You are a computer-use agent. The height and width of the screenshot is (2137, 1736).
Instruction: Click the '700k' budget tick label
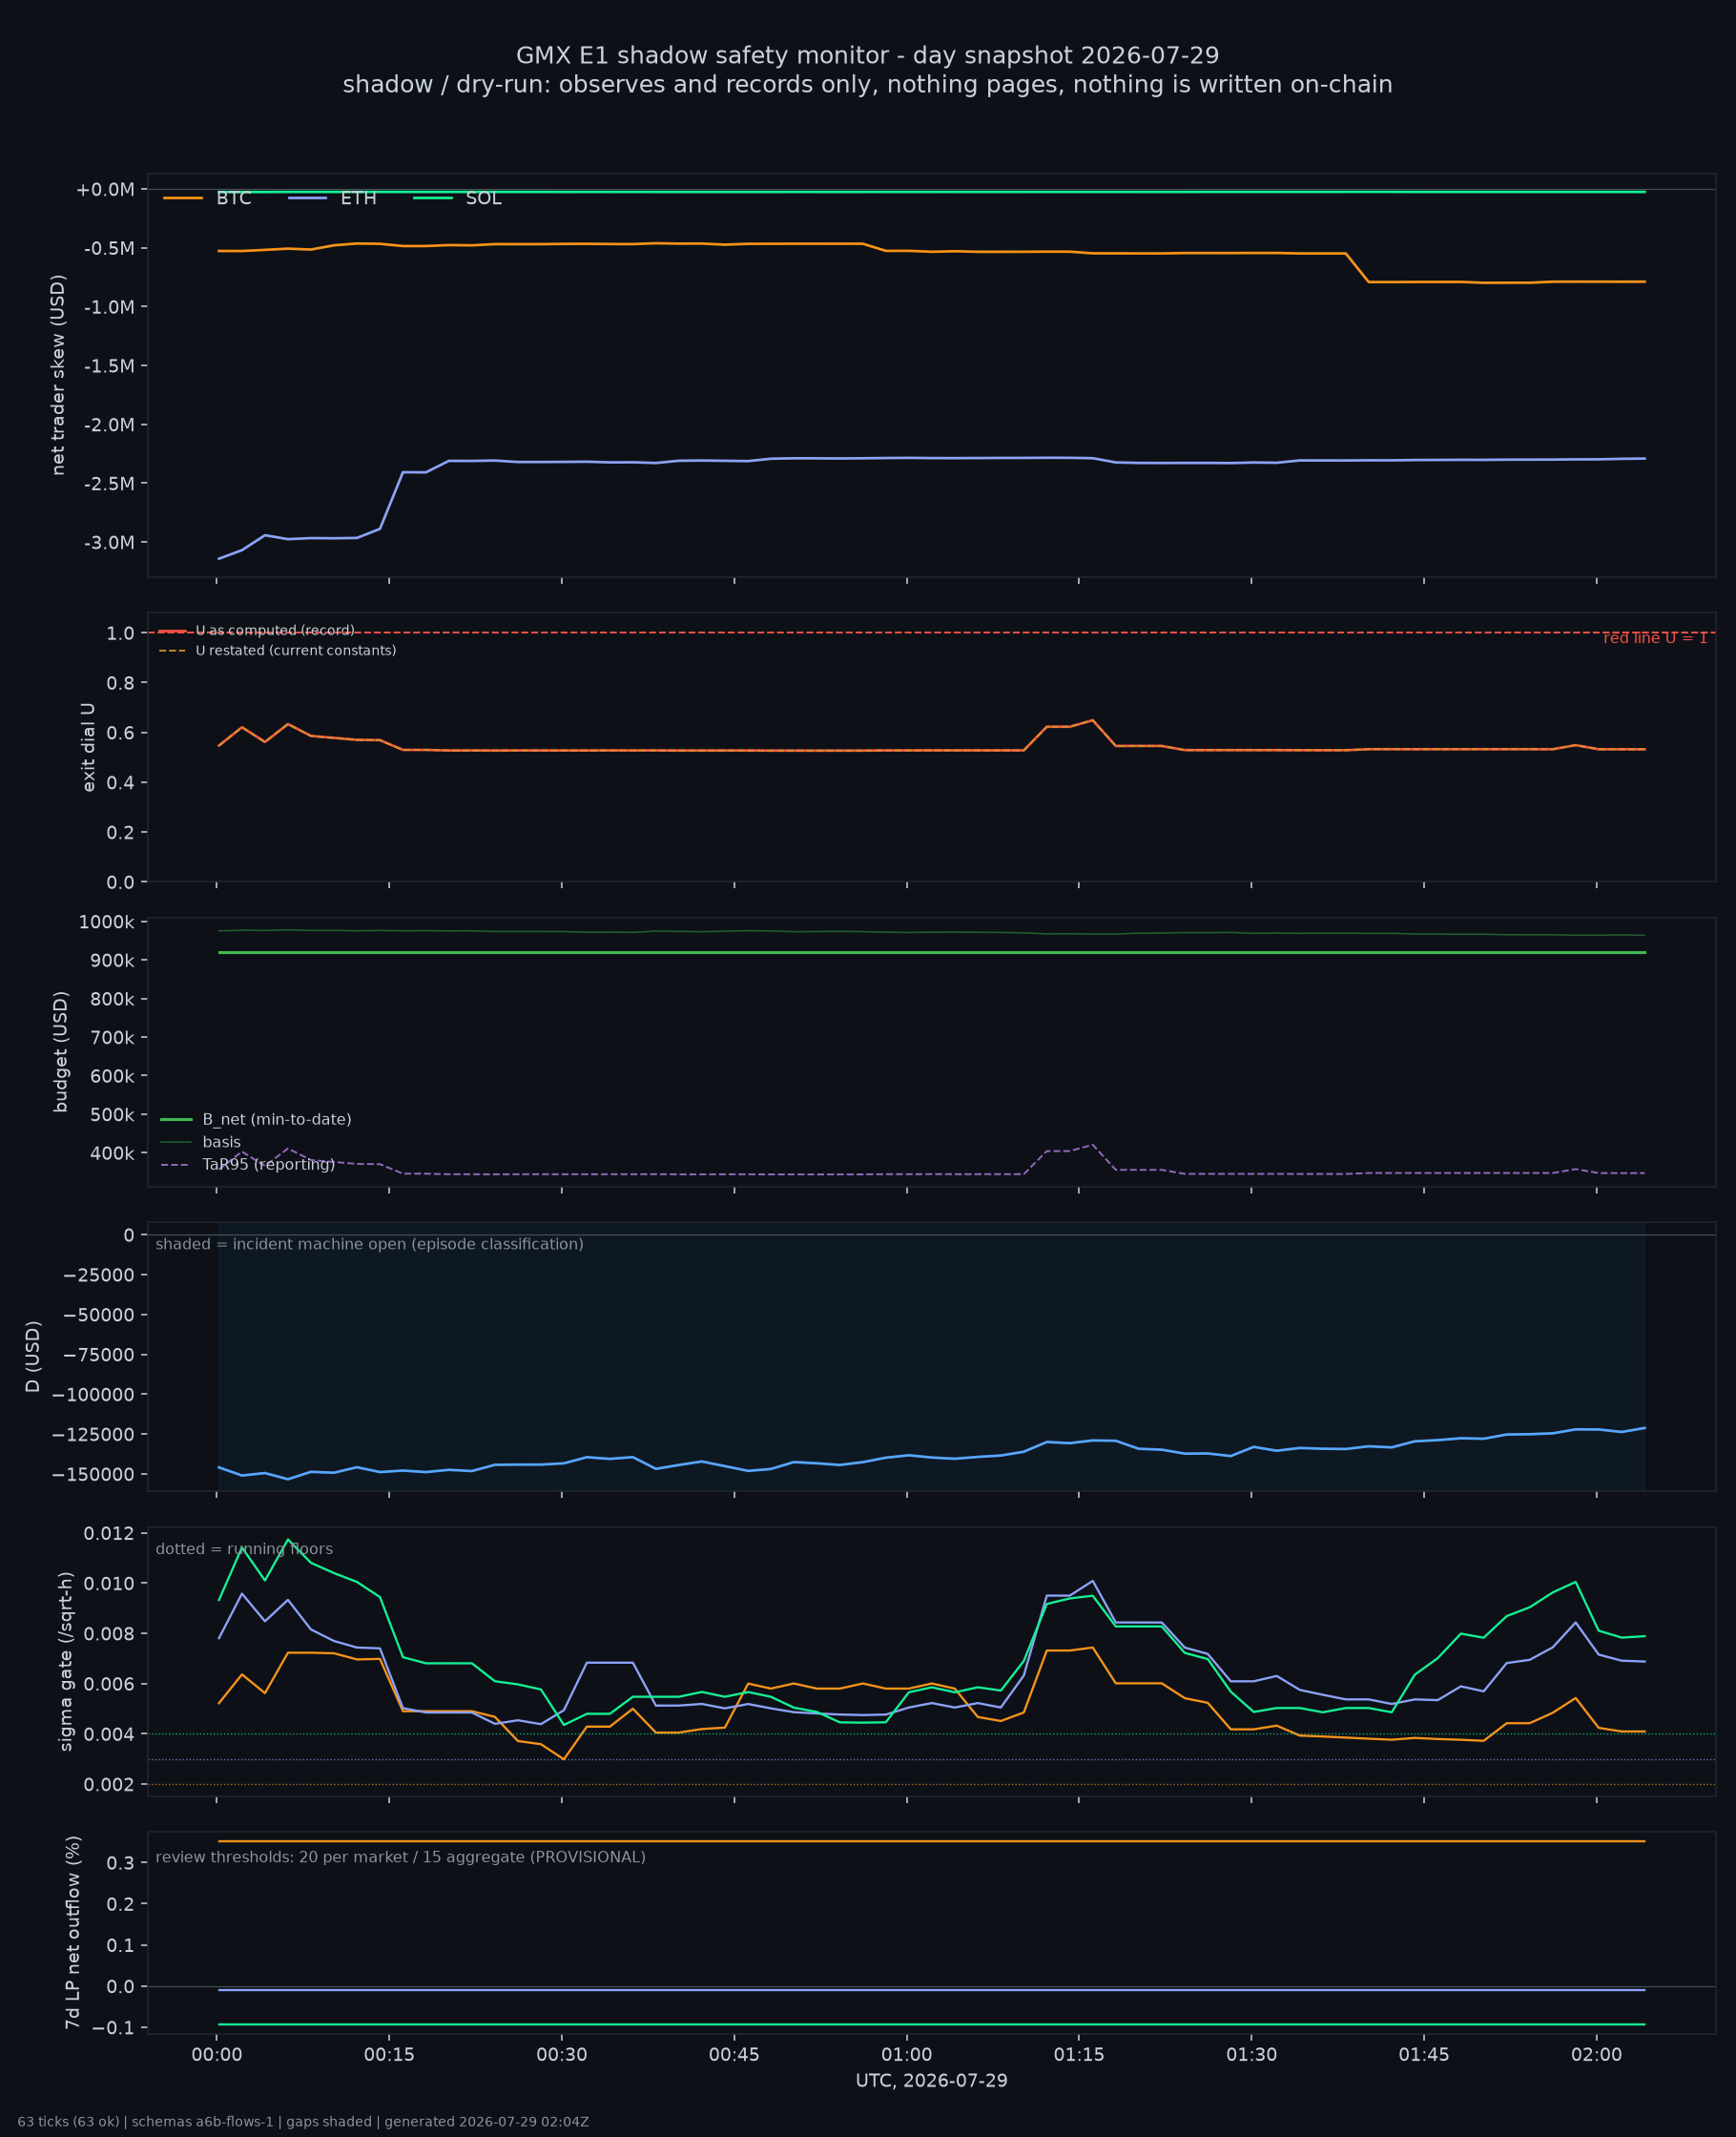tap(111, 1038)
